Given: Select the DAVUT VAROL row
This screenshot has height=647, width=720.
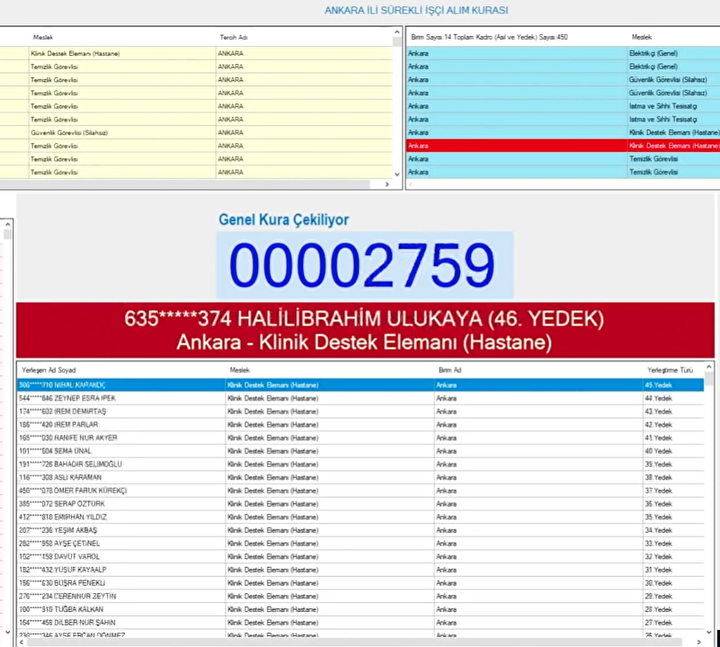Looking at the screenshot, I should coord(360,557).
